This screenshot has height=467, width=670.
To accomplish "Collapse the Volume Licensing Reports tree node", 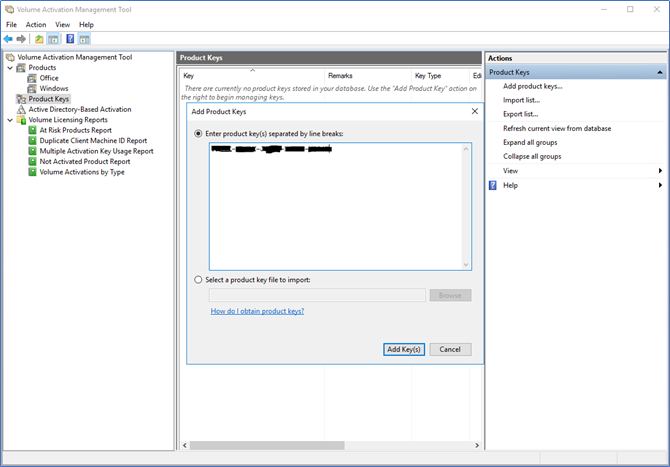I will [10, 120].
